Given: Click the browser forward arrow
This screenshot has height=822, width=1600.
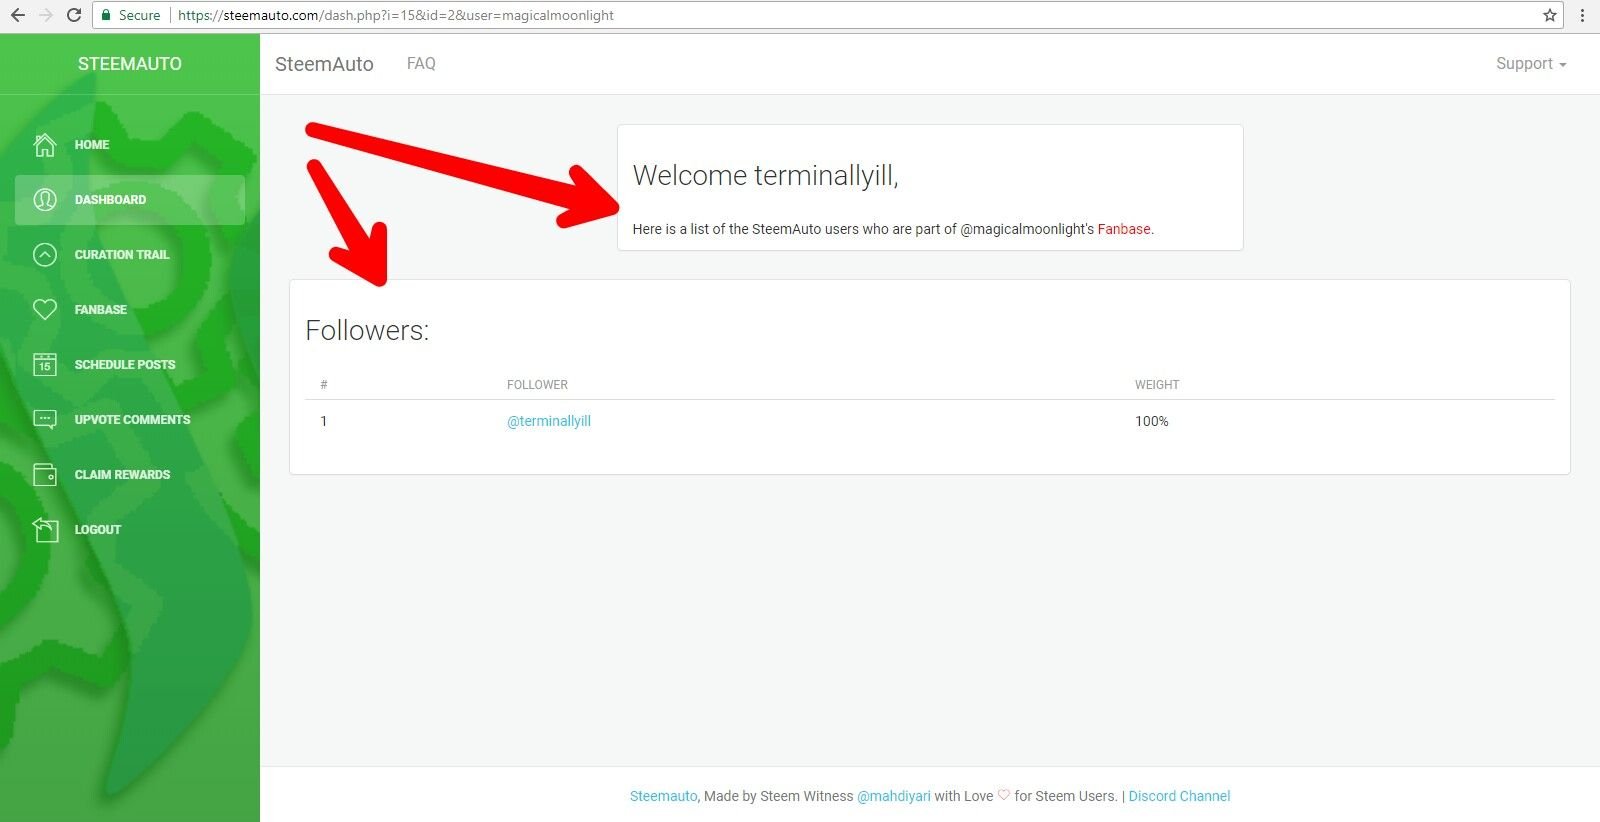Looking at the screenshot, I should pyautogui.click(x=45, y=15).
